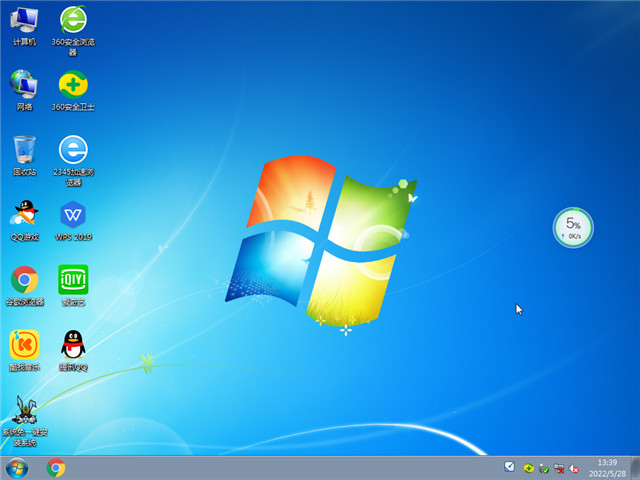Select the 网络 (Network) desktop icon
Screen dimensions: 640x480
pos(24,91)
